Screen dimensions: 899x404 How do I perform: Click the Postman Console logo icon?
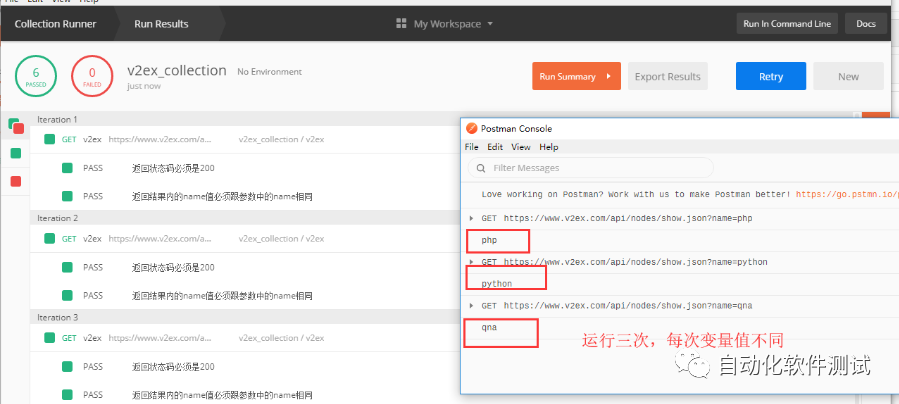click(x=471, y=128)
